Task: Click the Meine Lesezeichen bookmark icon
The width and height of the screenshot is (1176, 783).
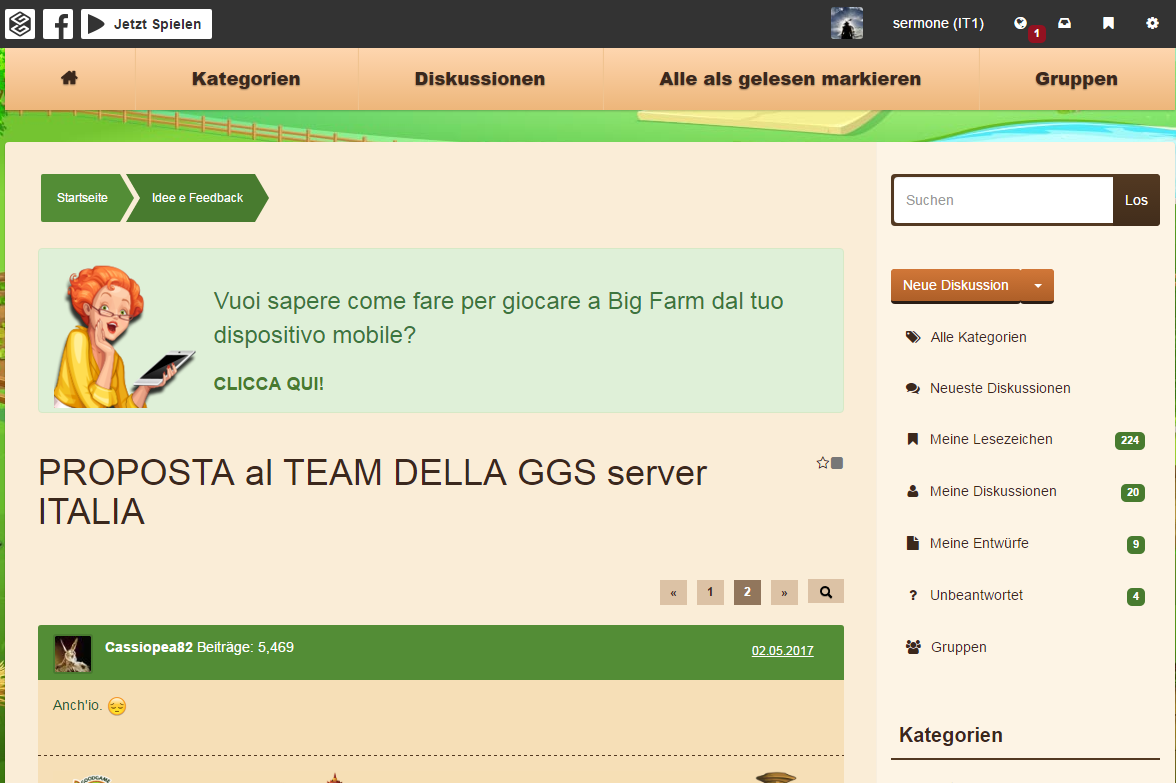Action: coord(913,440)
